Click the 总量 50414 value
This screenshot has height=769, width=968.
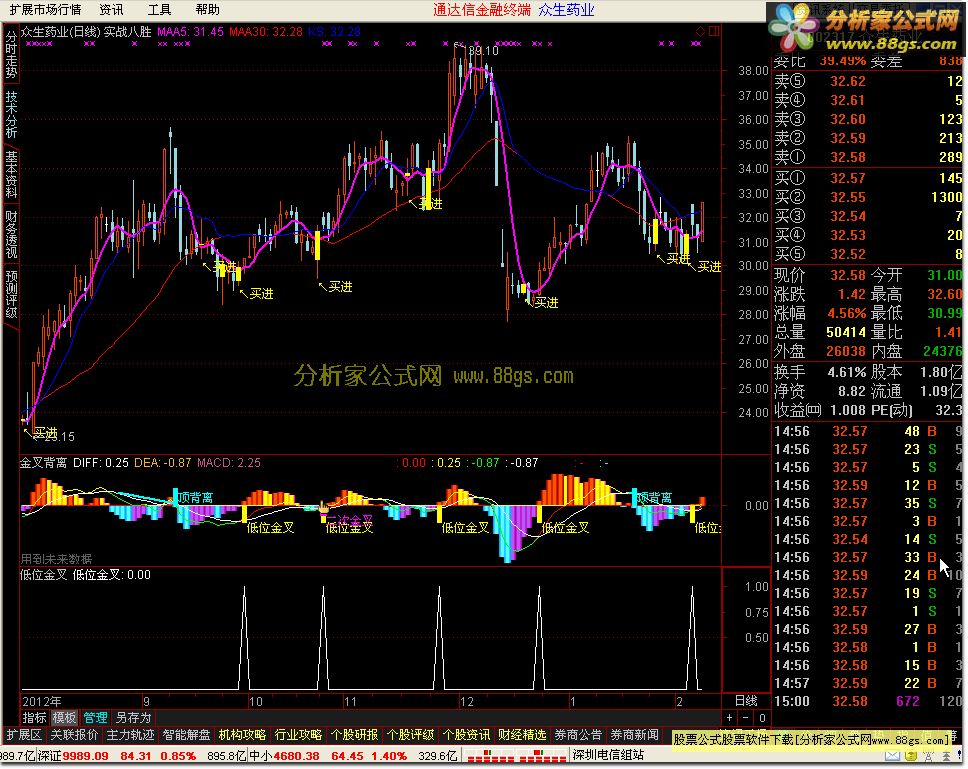coord(846,332)
